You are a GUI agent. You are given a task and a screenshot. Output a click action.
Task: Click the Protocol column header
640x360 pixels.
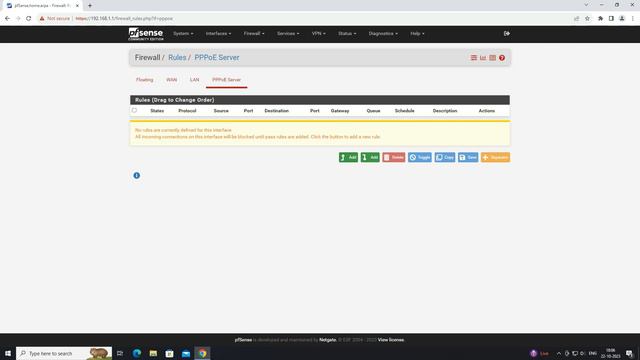(187, 111)
